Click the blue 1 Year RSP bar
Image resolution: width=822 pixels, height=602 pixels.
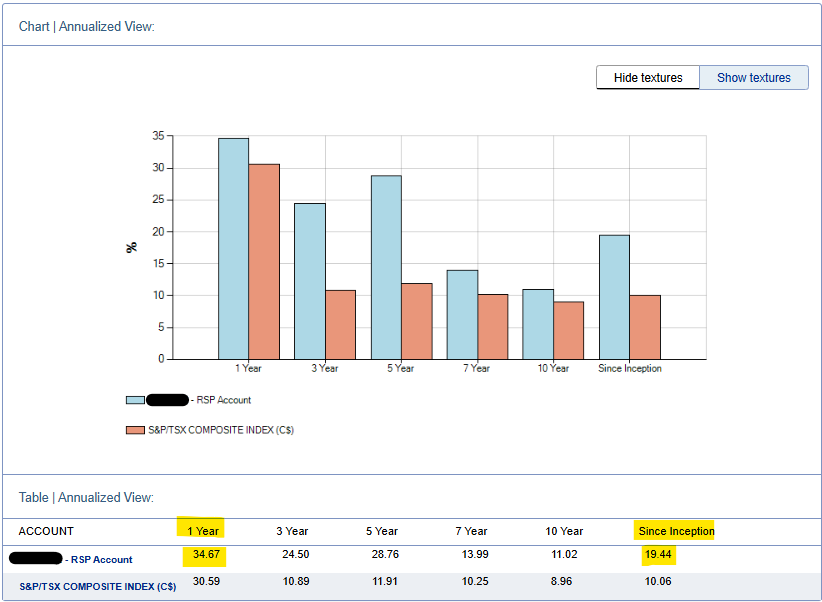[x=234, y=249]
